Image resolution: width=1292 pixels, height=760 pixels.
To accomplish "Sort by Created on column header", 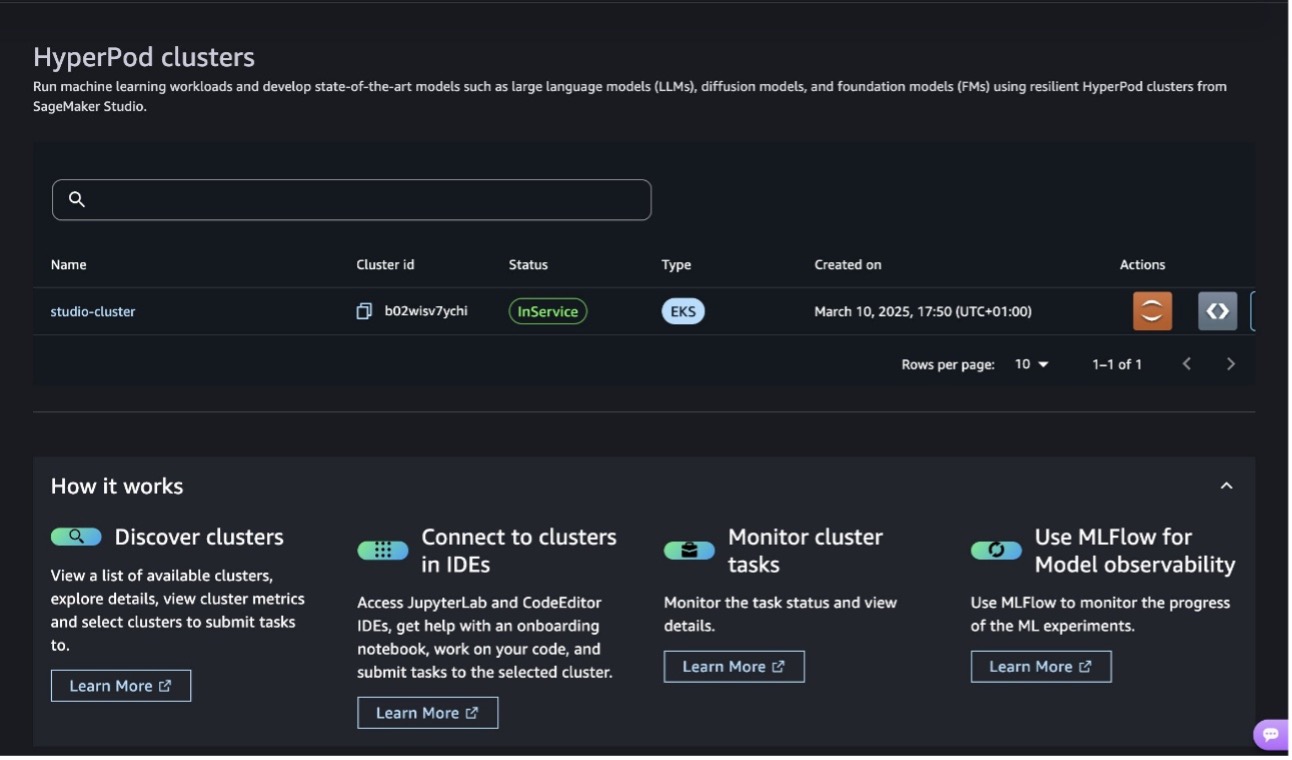I will click(x=848, y=265).
